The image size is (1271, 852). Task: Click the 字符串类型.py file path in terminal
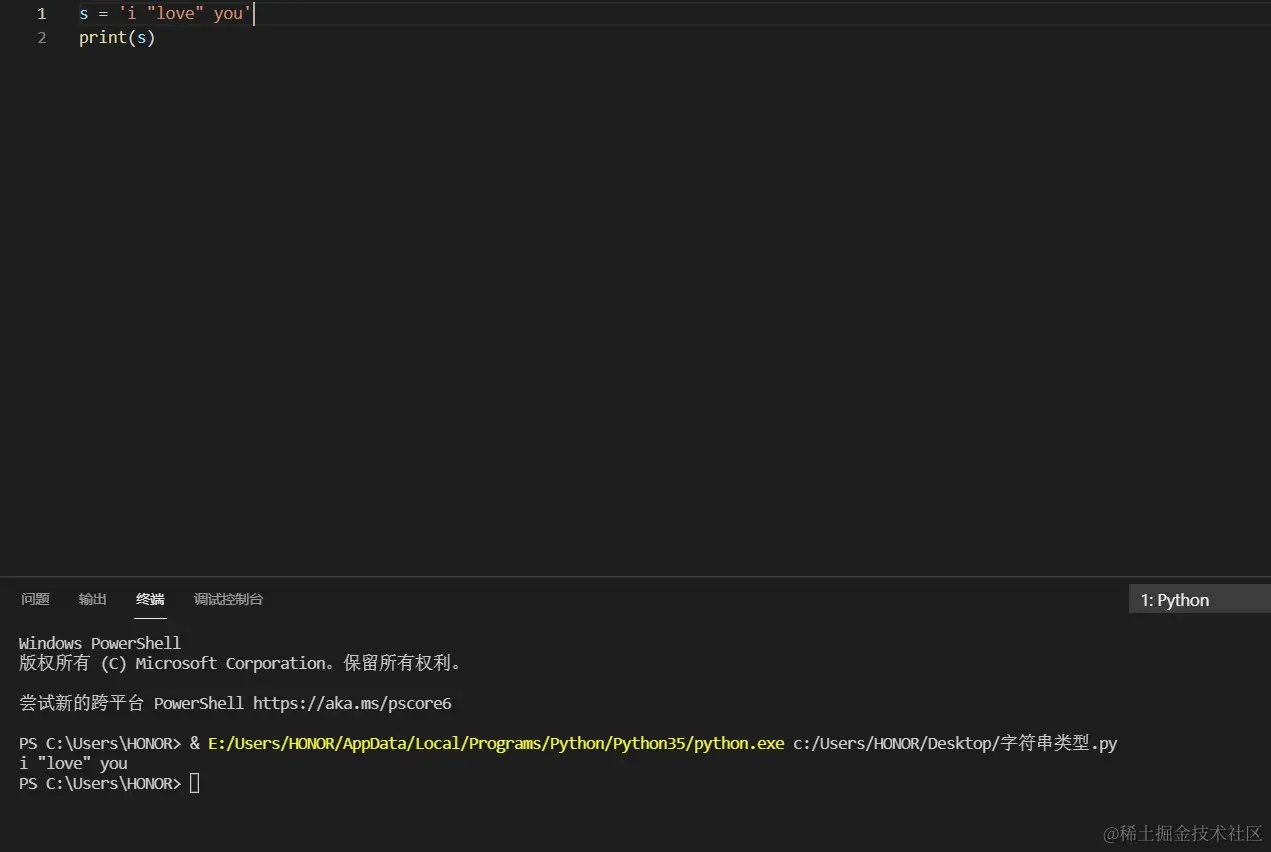[955, 743]
